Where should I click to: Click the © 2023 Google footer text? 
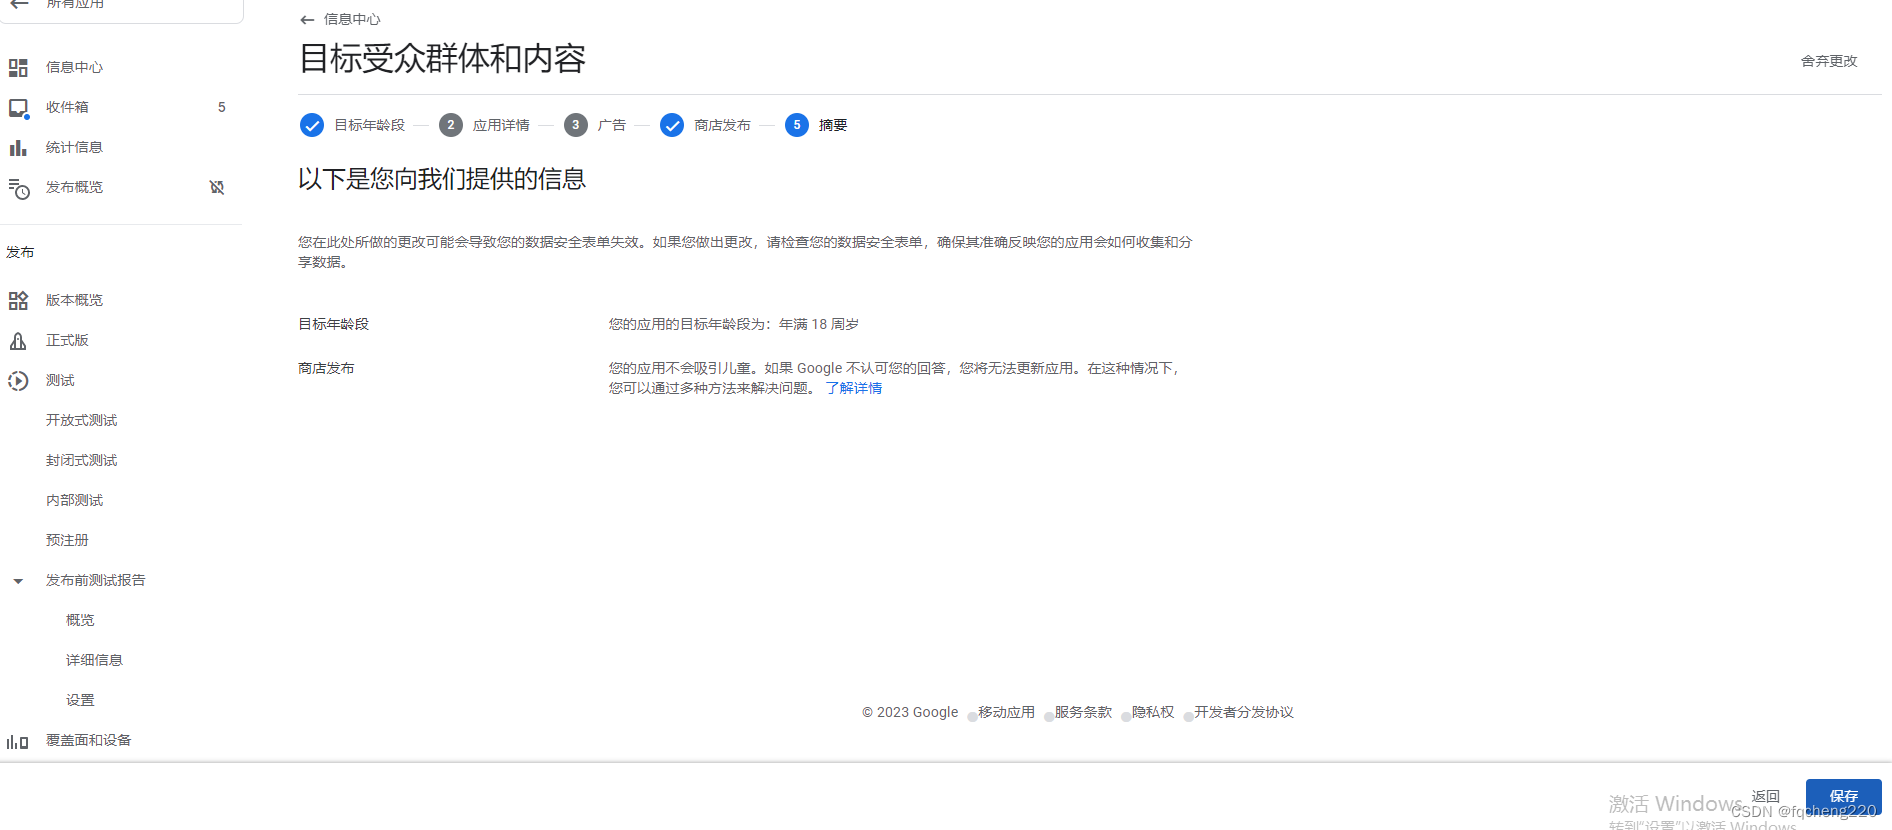[x=910, y=712]
